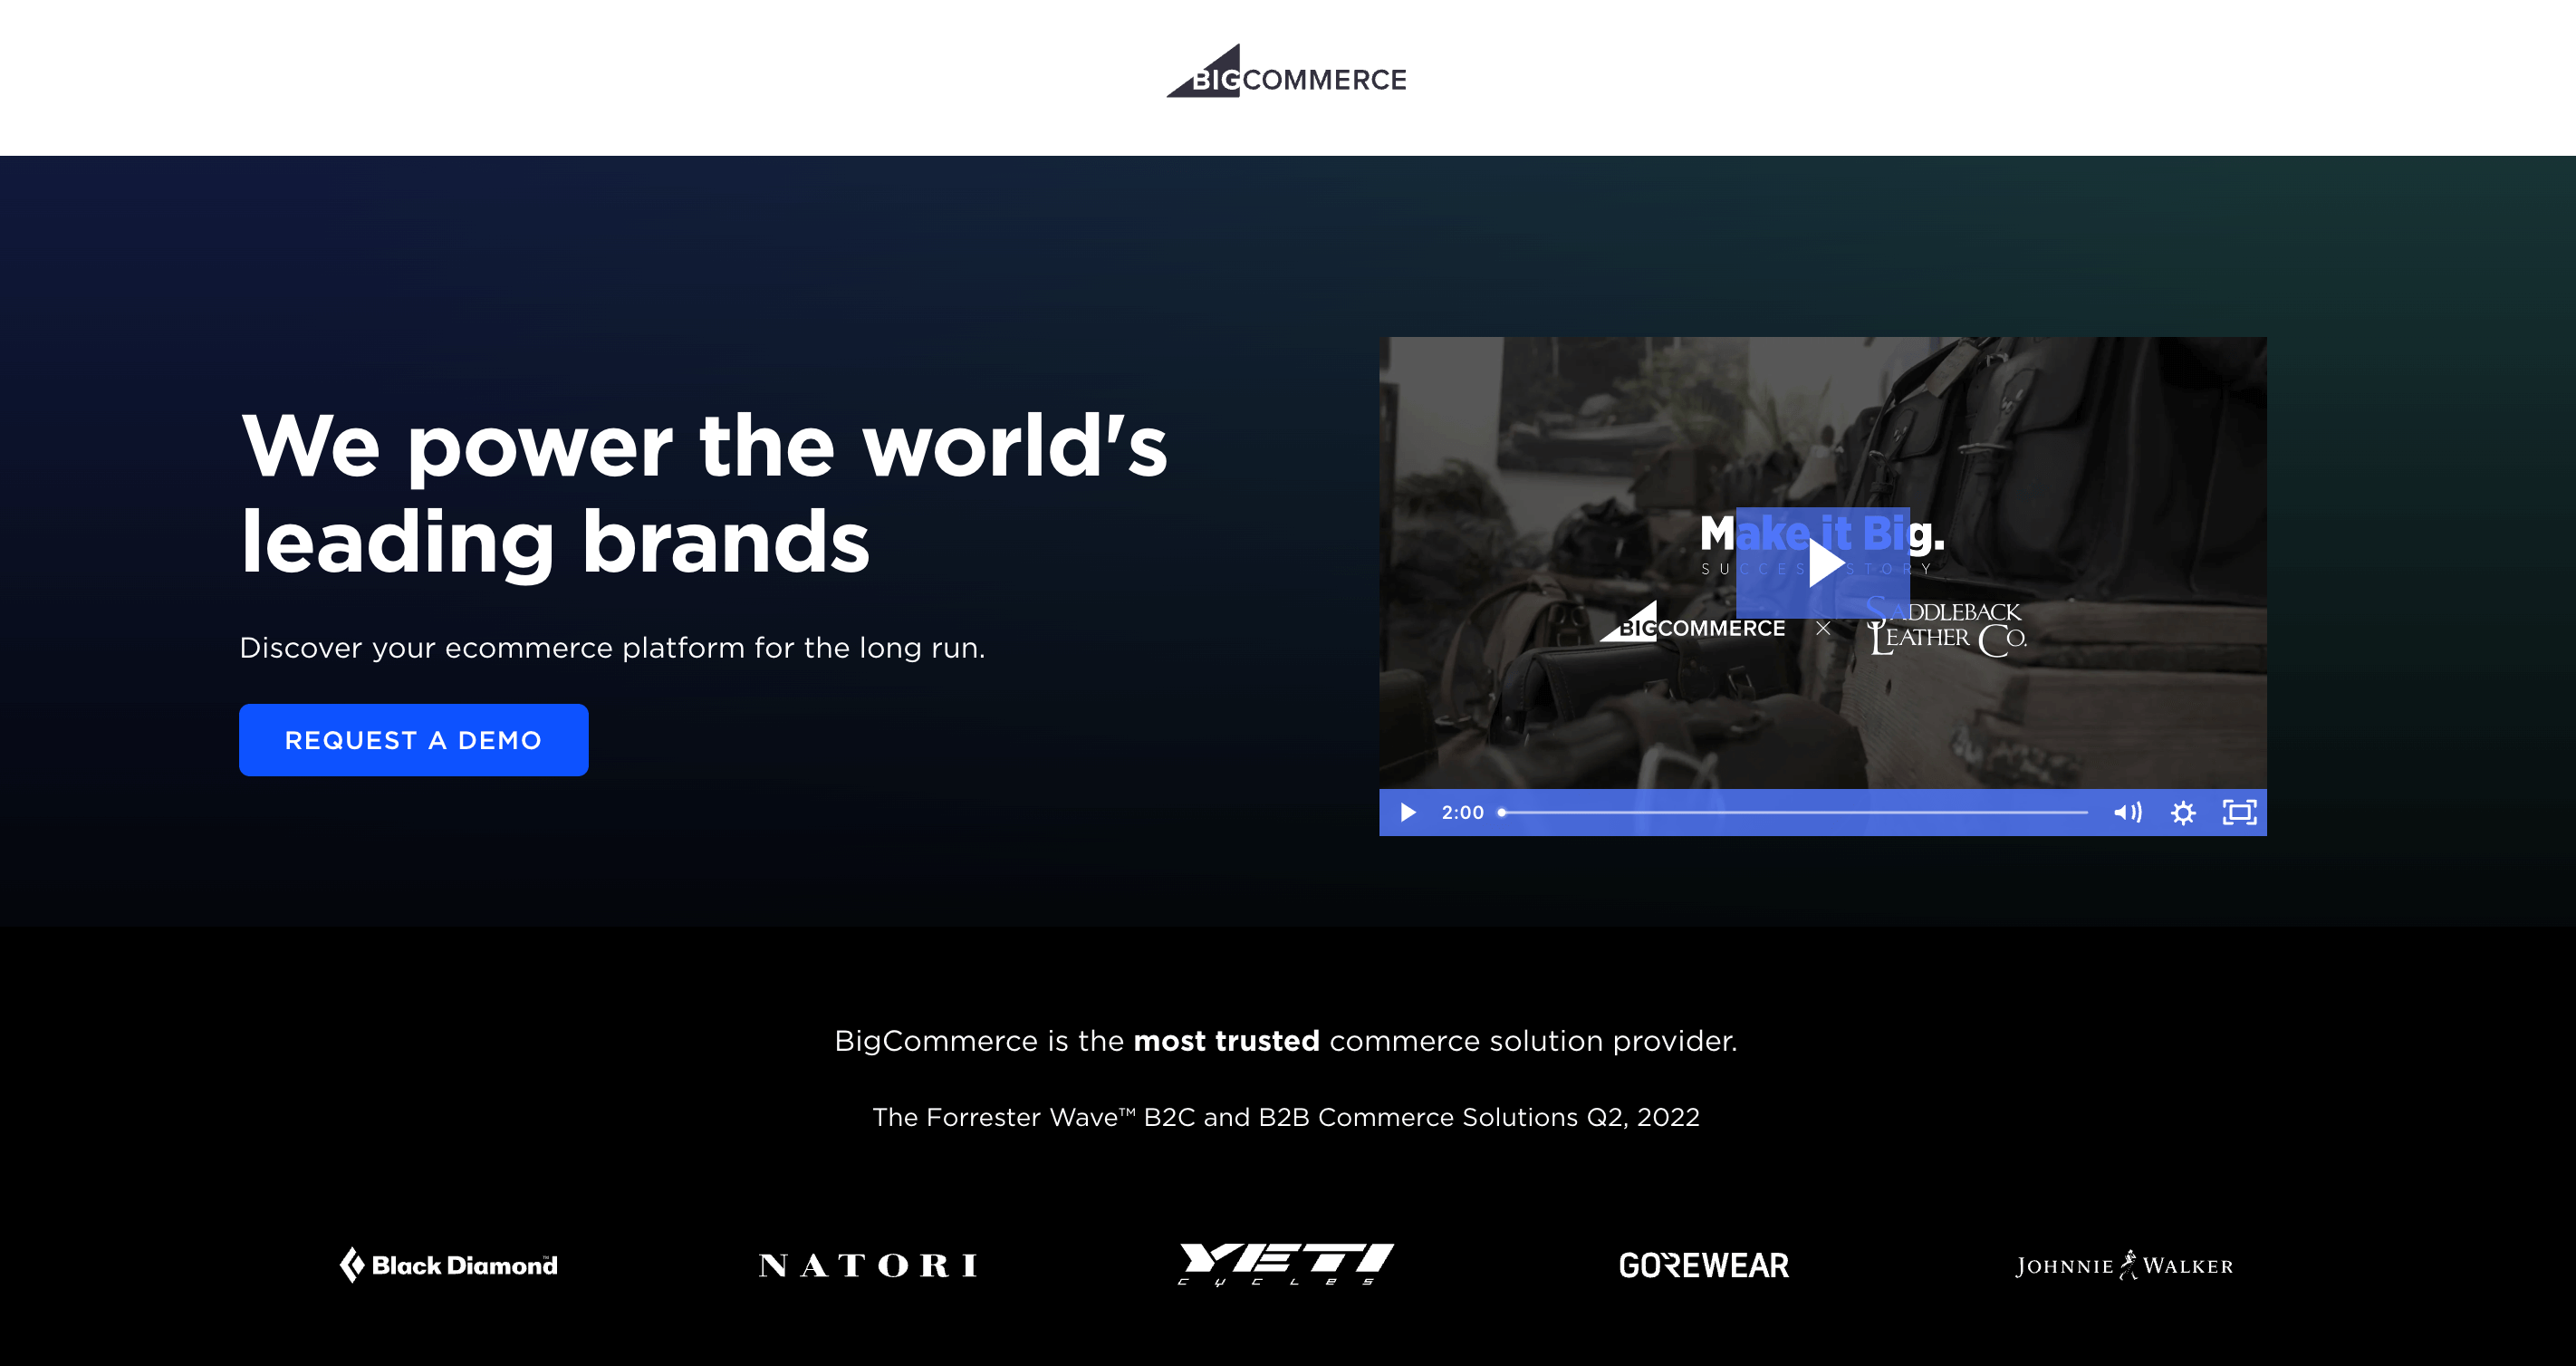Screen dimensions: 2576x1366
Task: Click the Johnnie Walker brand logo
Action: coord(2124,1266)
